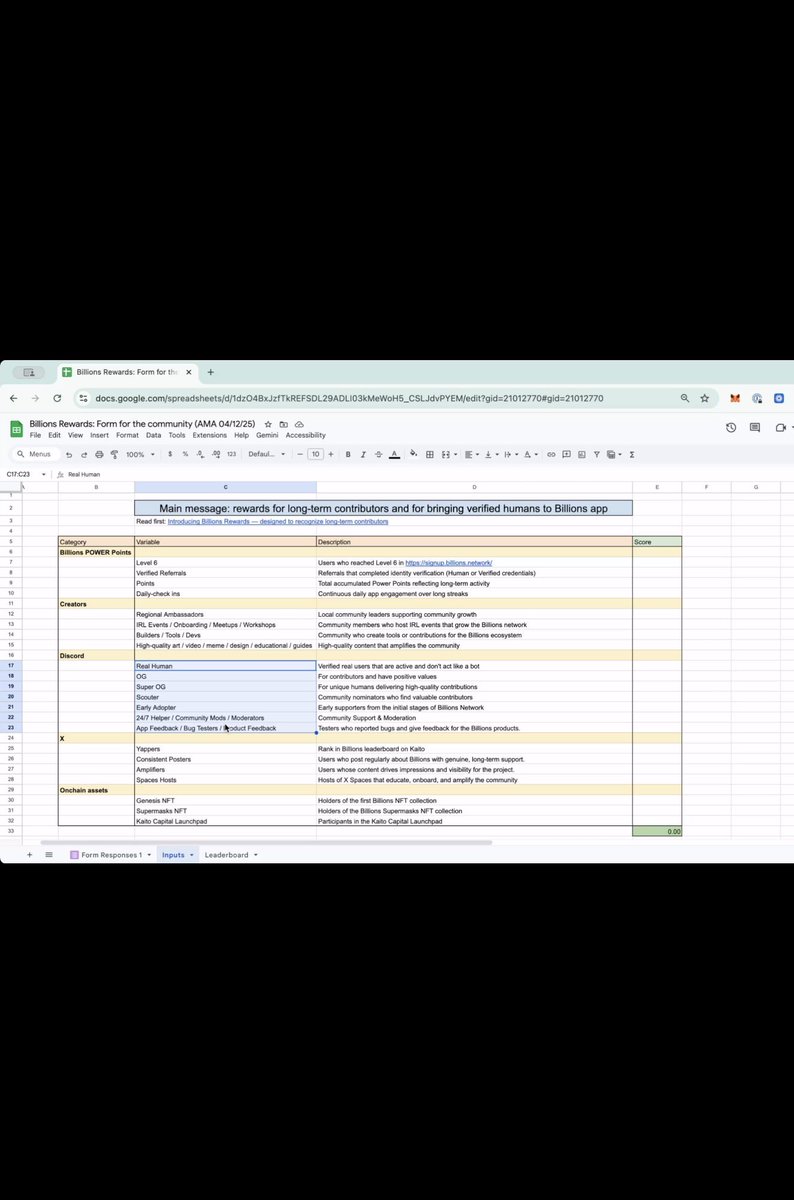
Task: Open the Default font dropdown
Action: 267,454
